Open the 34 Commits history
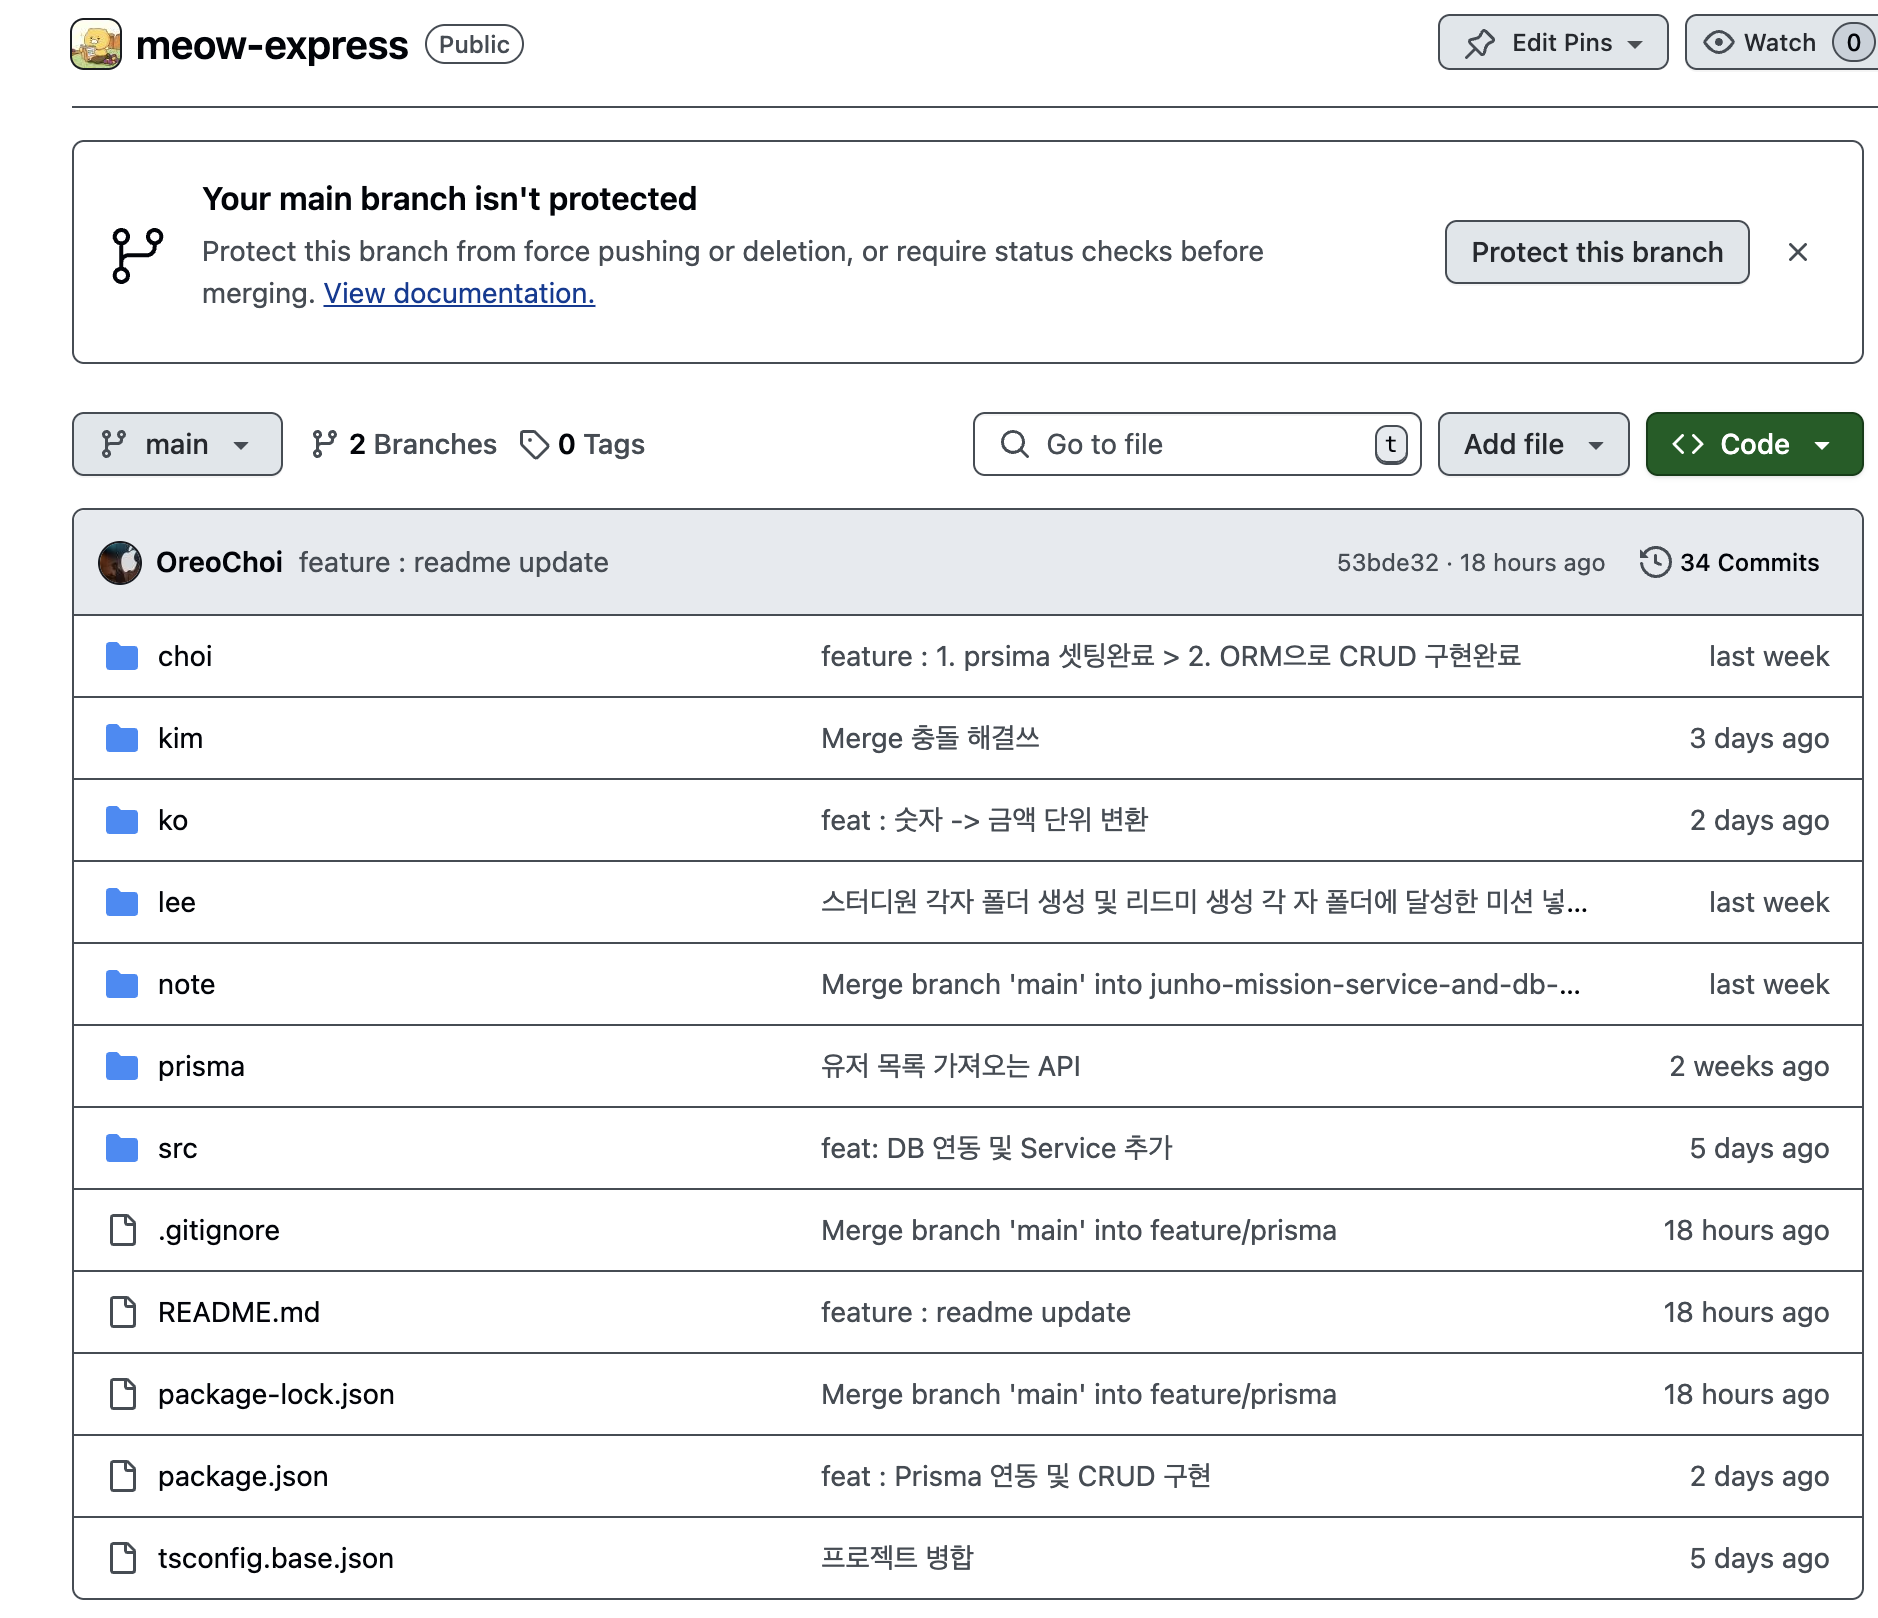The width and height of the screenshot is (1878, 1618). click(1729, 563)
